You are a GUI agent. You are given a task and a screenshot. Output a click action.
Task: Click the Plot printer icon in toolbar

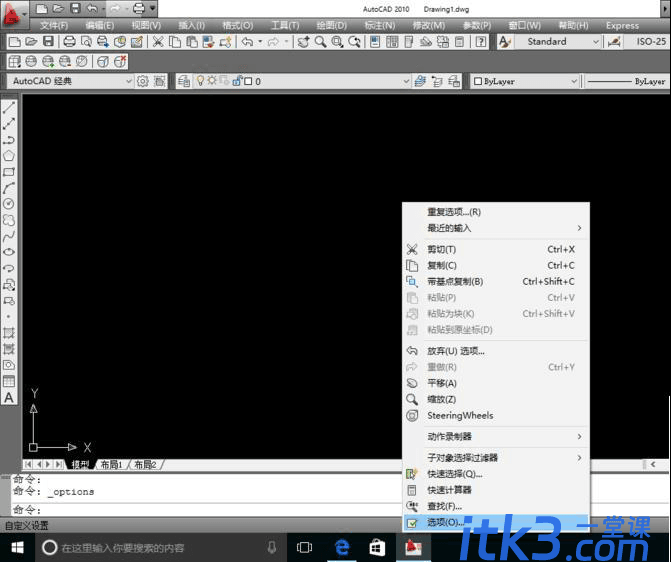tap(69, 42)
